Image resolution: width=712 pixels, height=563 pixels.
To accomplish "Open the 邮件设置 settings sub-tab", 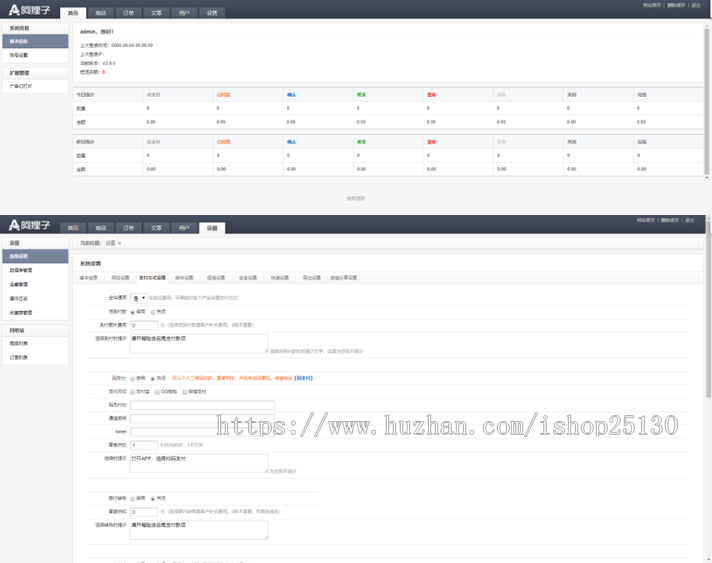I will (x=184, y=278).
